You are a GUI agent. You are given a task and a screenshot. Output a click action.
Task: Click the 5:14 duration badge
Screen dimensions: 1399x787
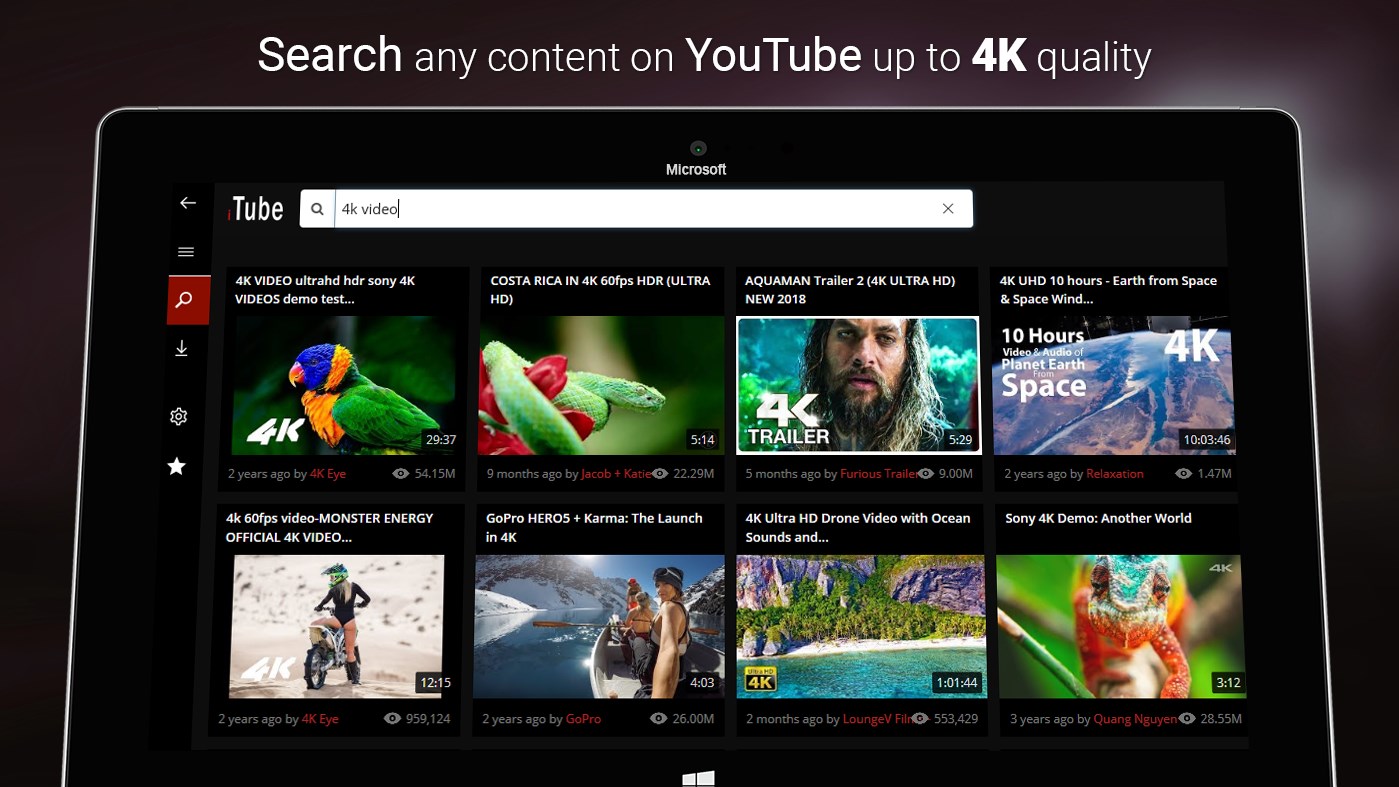coord(703,440)
